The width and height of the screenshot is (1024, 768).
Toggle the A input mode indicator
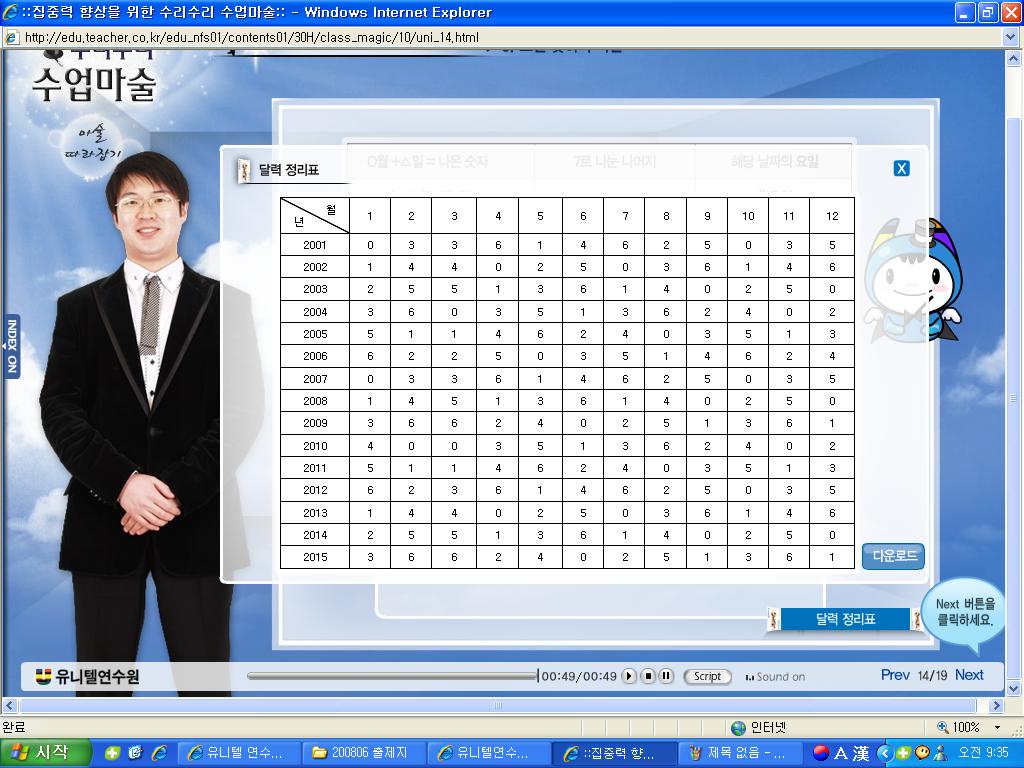point(841,753)
